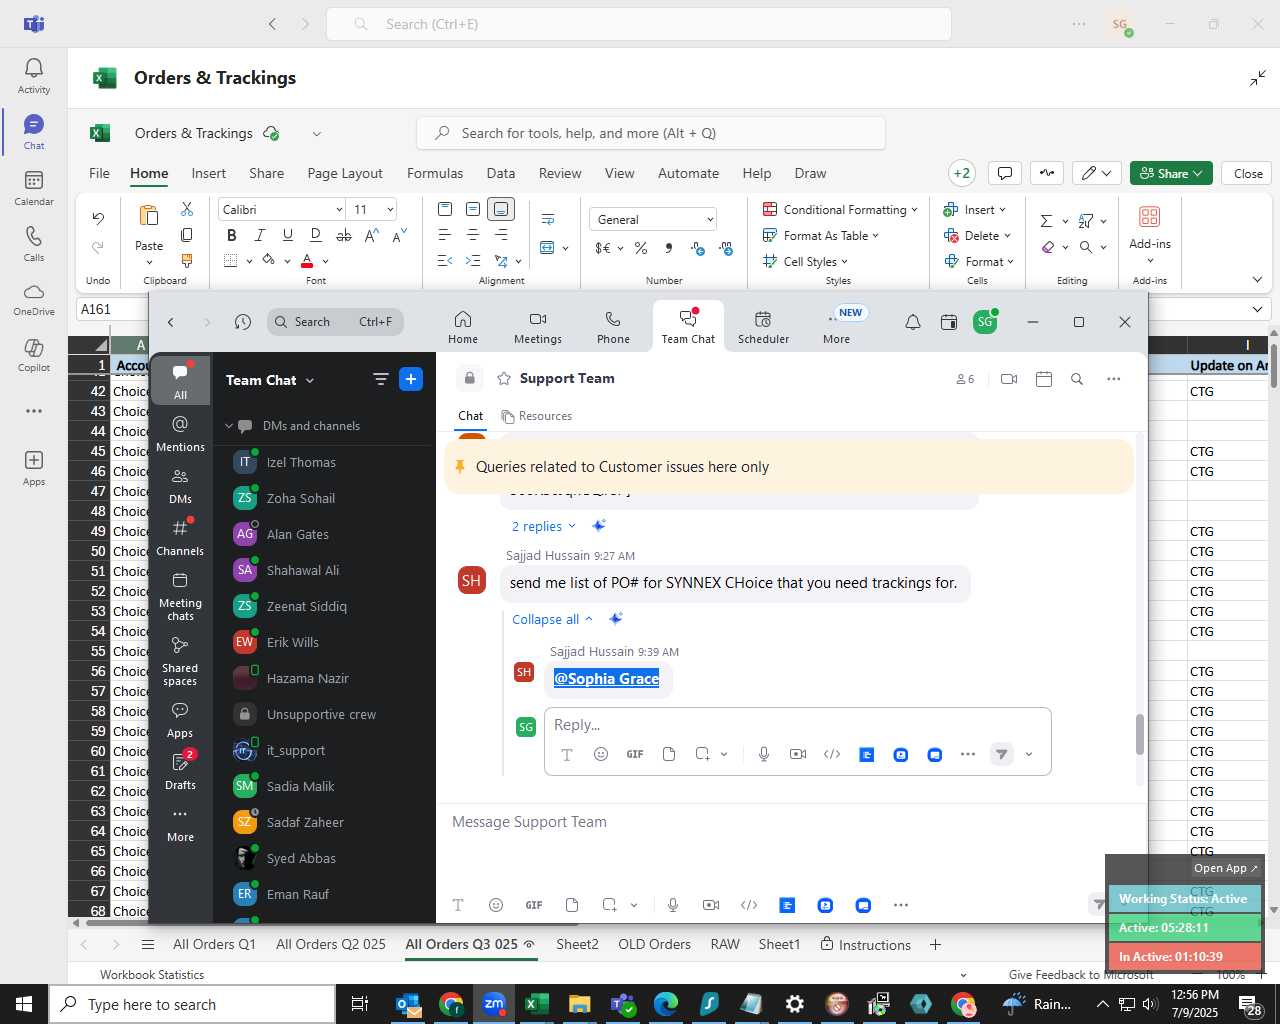Open Zoom Phone tab
This screenshot has height=1024, width=1280.
click(613, 327)
